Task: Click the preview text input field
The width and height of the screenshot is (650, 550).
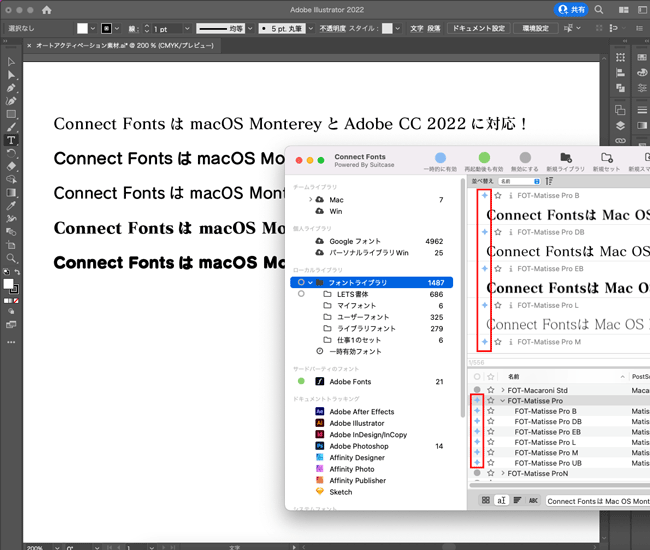Action: (x=597, y=501)
